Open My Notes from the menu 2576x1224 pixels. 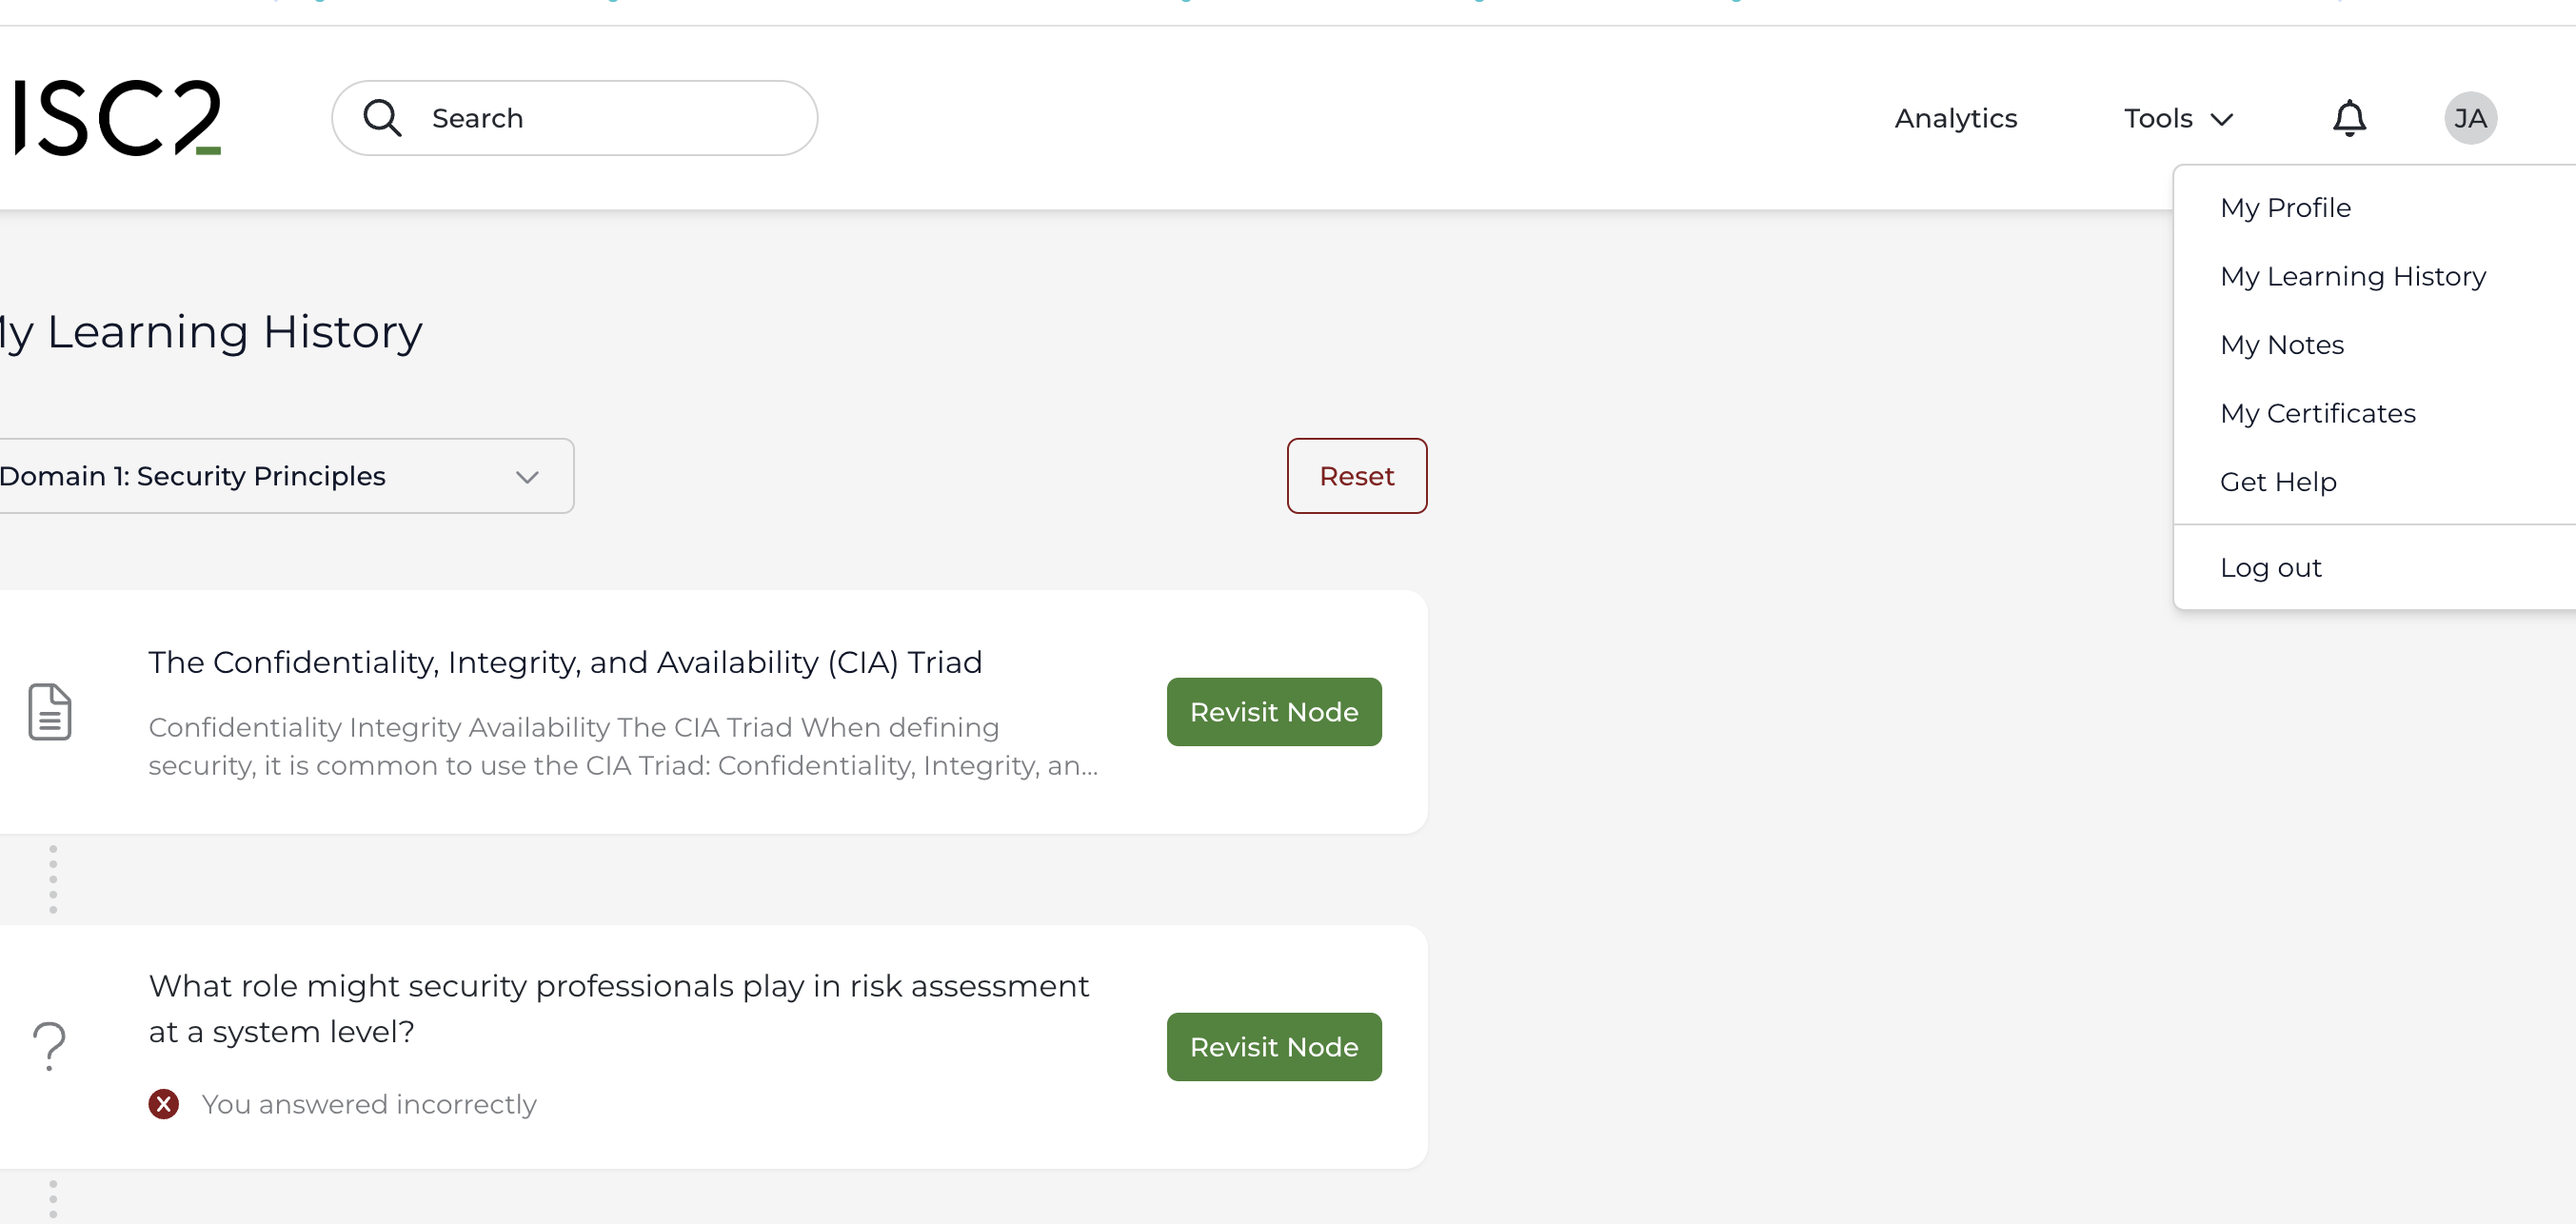click(2282, 344)
